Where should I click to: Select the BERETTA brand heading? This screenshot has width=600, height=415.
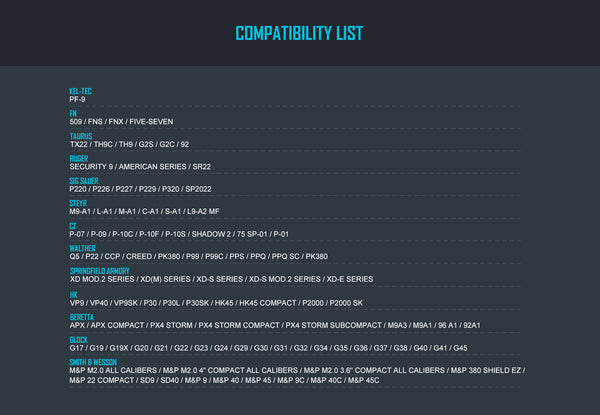click(x=82, y=316)
